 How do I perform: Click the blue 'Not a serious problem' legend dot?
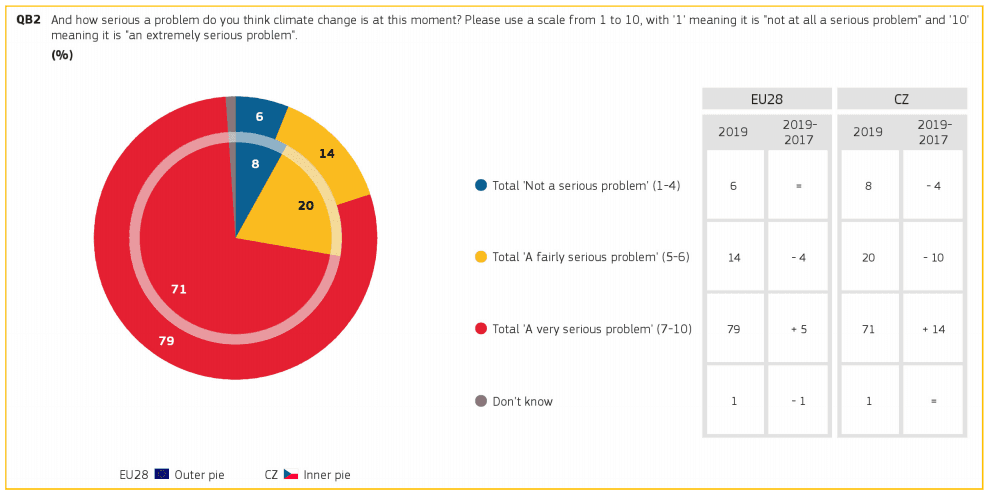[x=481, y=185]
